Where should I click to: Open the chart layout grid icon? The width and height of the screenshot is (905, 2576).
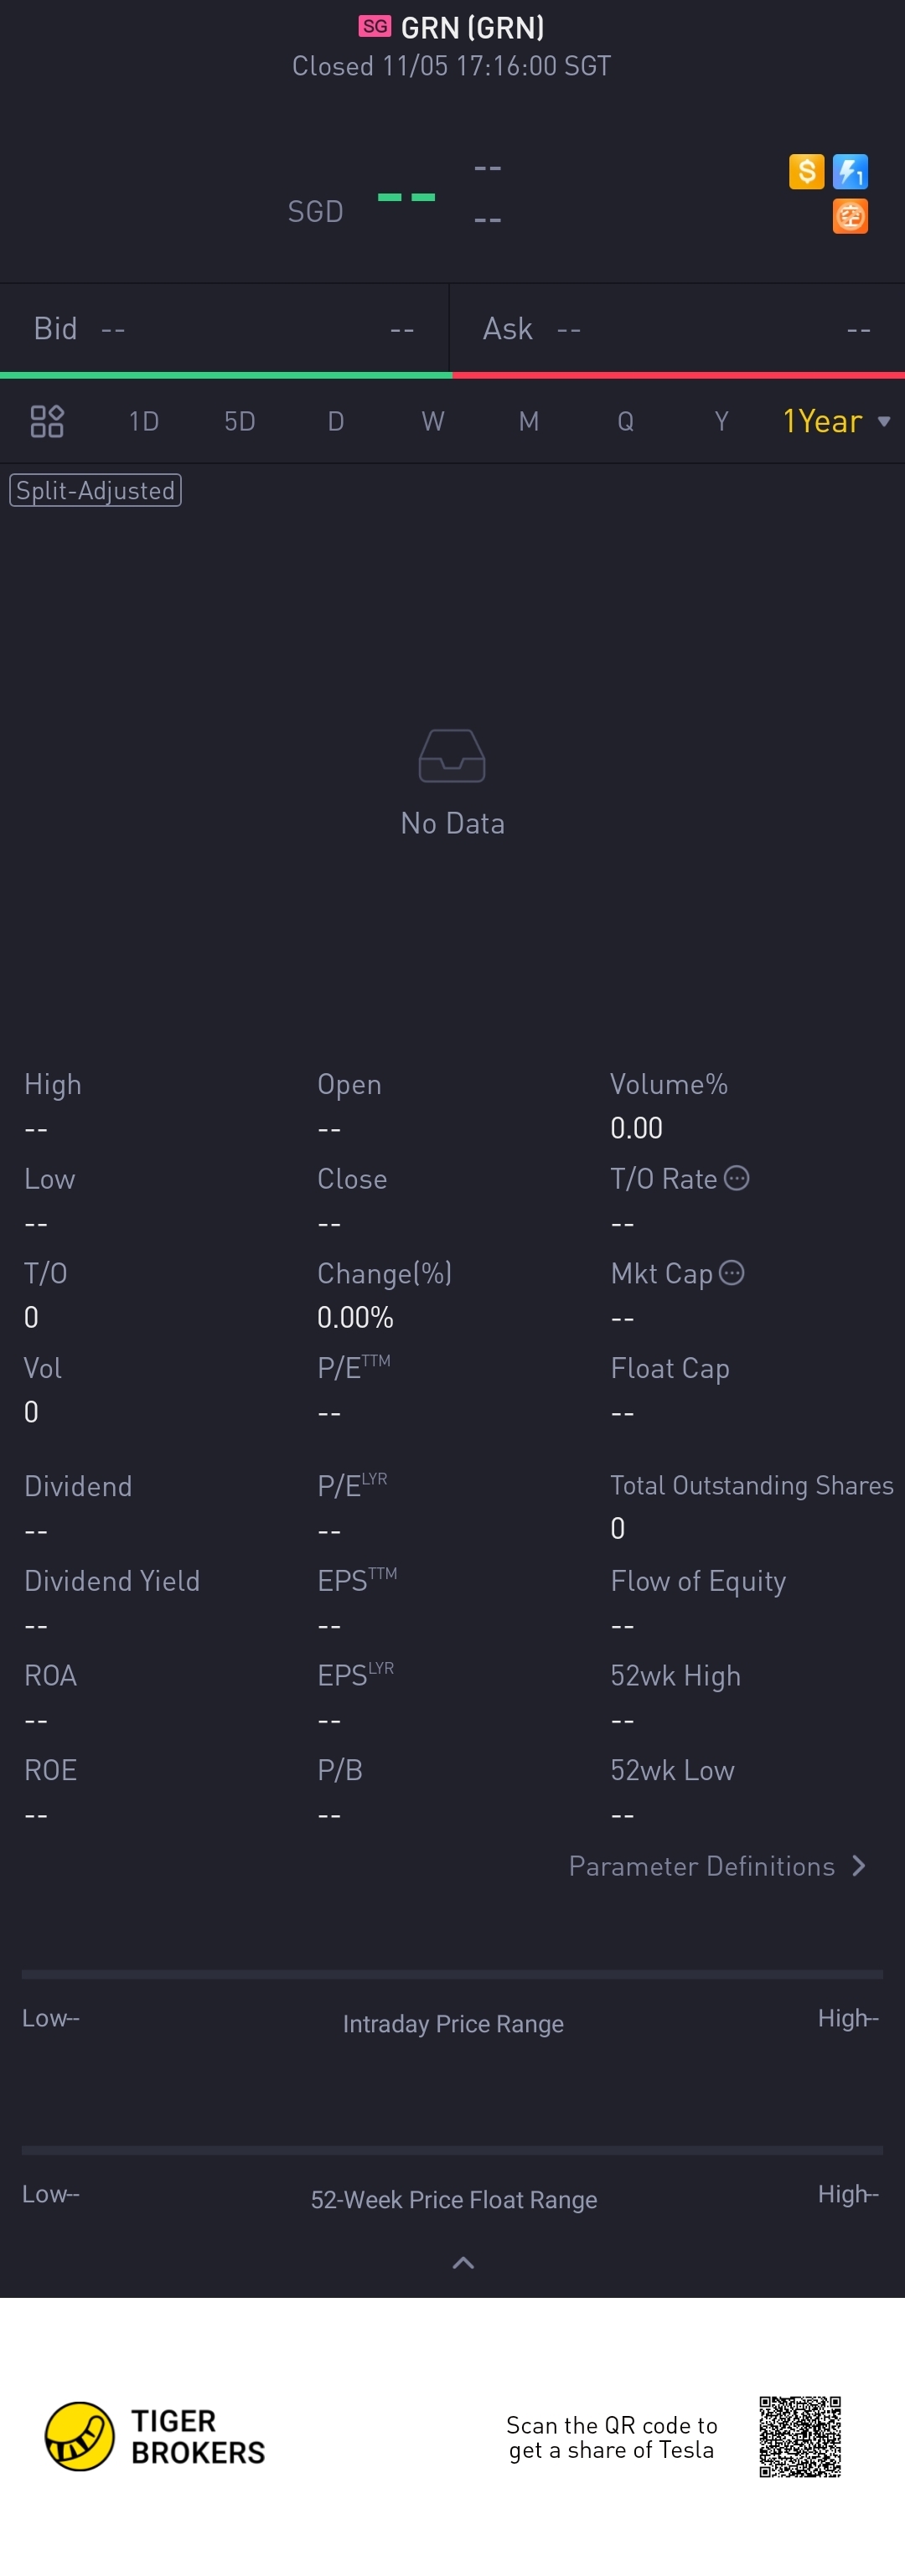pos(47,421)
